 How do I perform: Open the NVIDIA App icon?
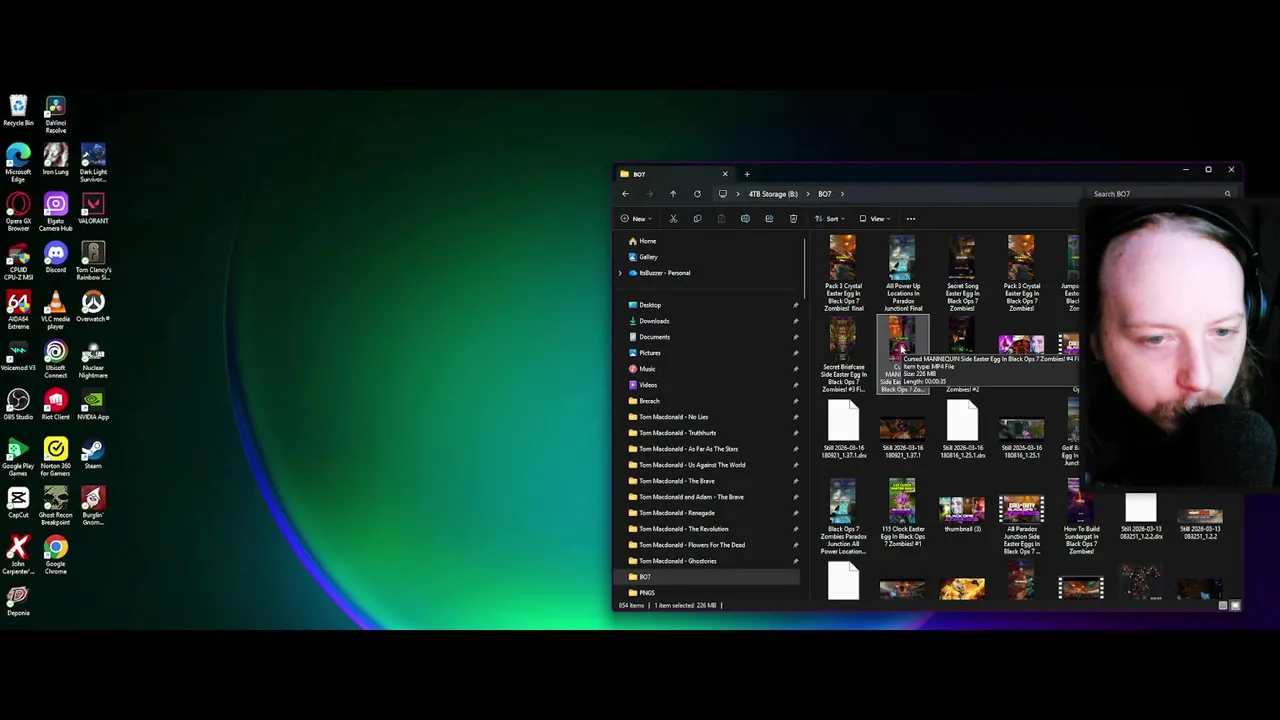click(93, 405)
